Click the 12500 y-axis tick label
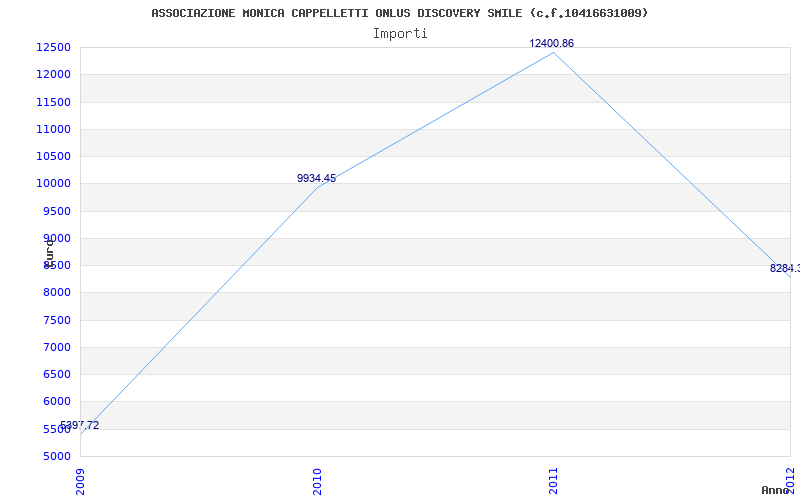Screen dimensions: 800x500 (x=53, y=47)
